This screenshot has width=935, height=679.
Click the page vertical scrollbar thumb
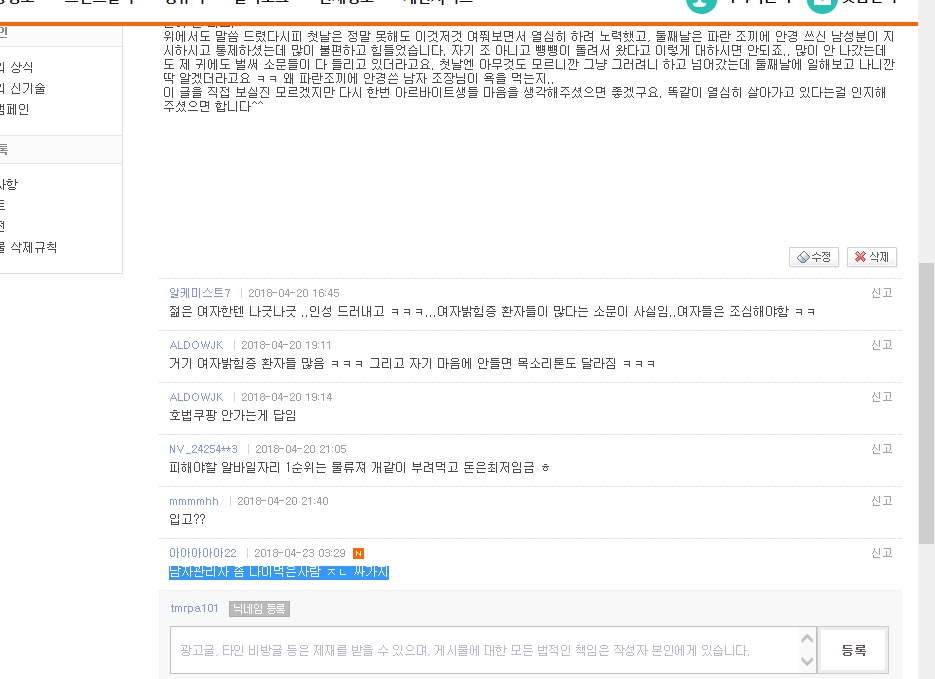coord(926,403)
